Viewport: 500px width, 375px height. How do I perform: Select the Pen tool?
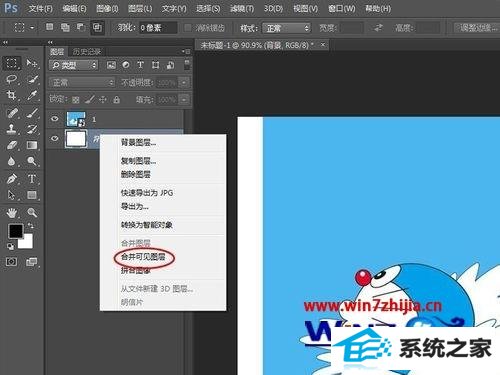tap(12, 179)
